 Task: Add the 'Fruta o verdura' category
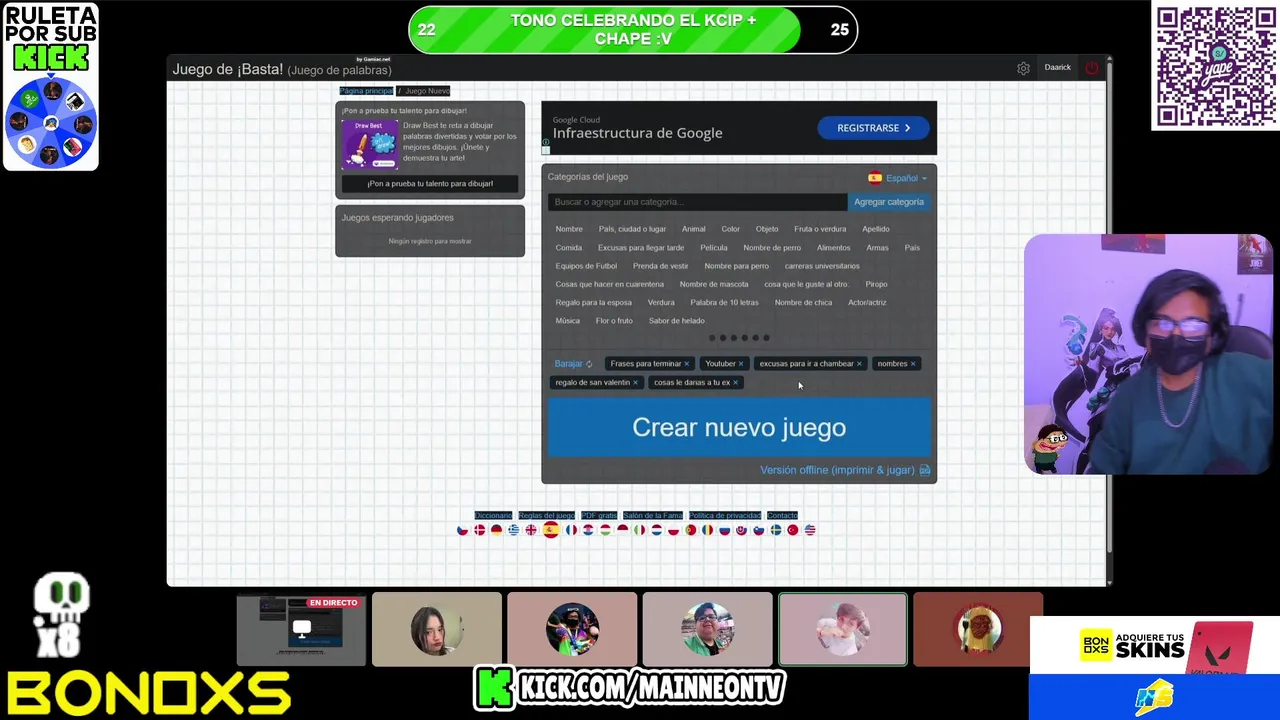click(x=820, y=229)
